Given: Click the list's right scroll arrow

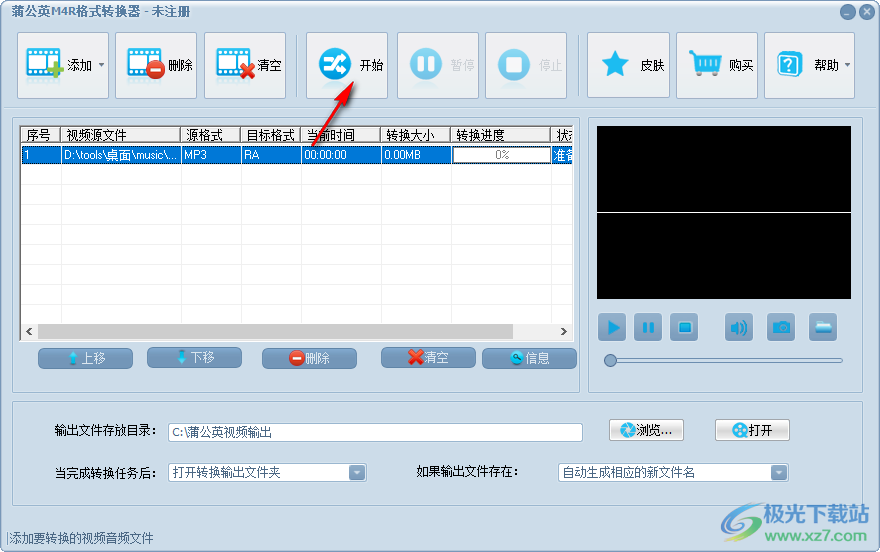Looking at the screenshot, I should [563, 332].
